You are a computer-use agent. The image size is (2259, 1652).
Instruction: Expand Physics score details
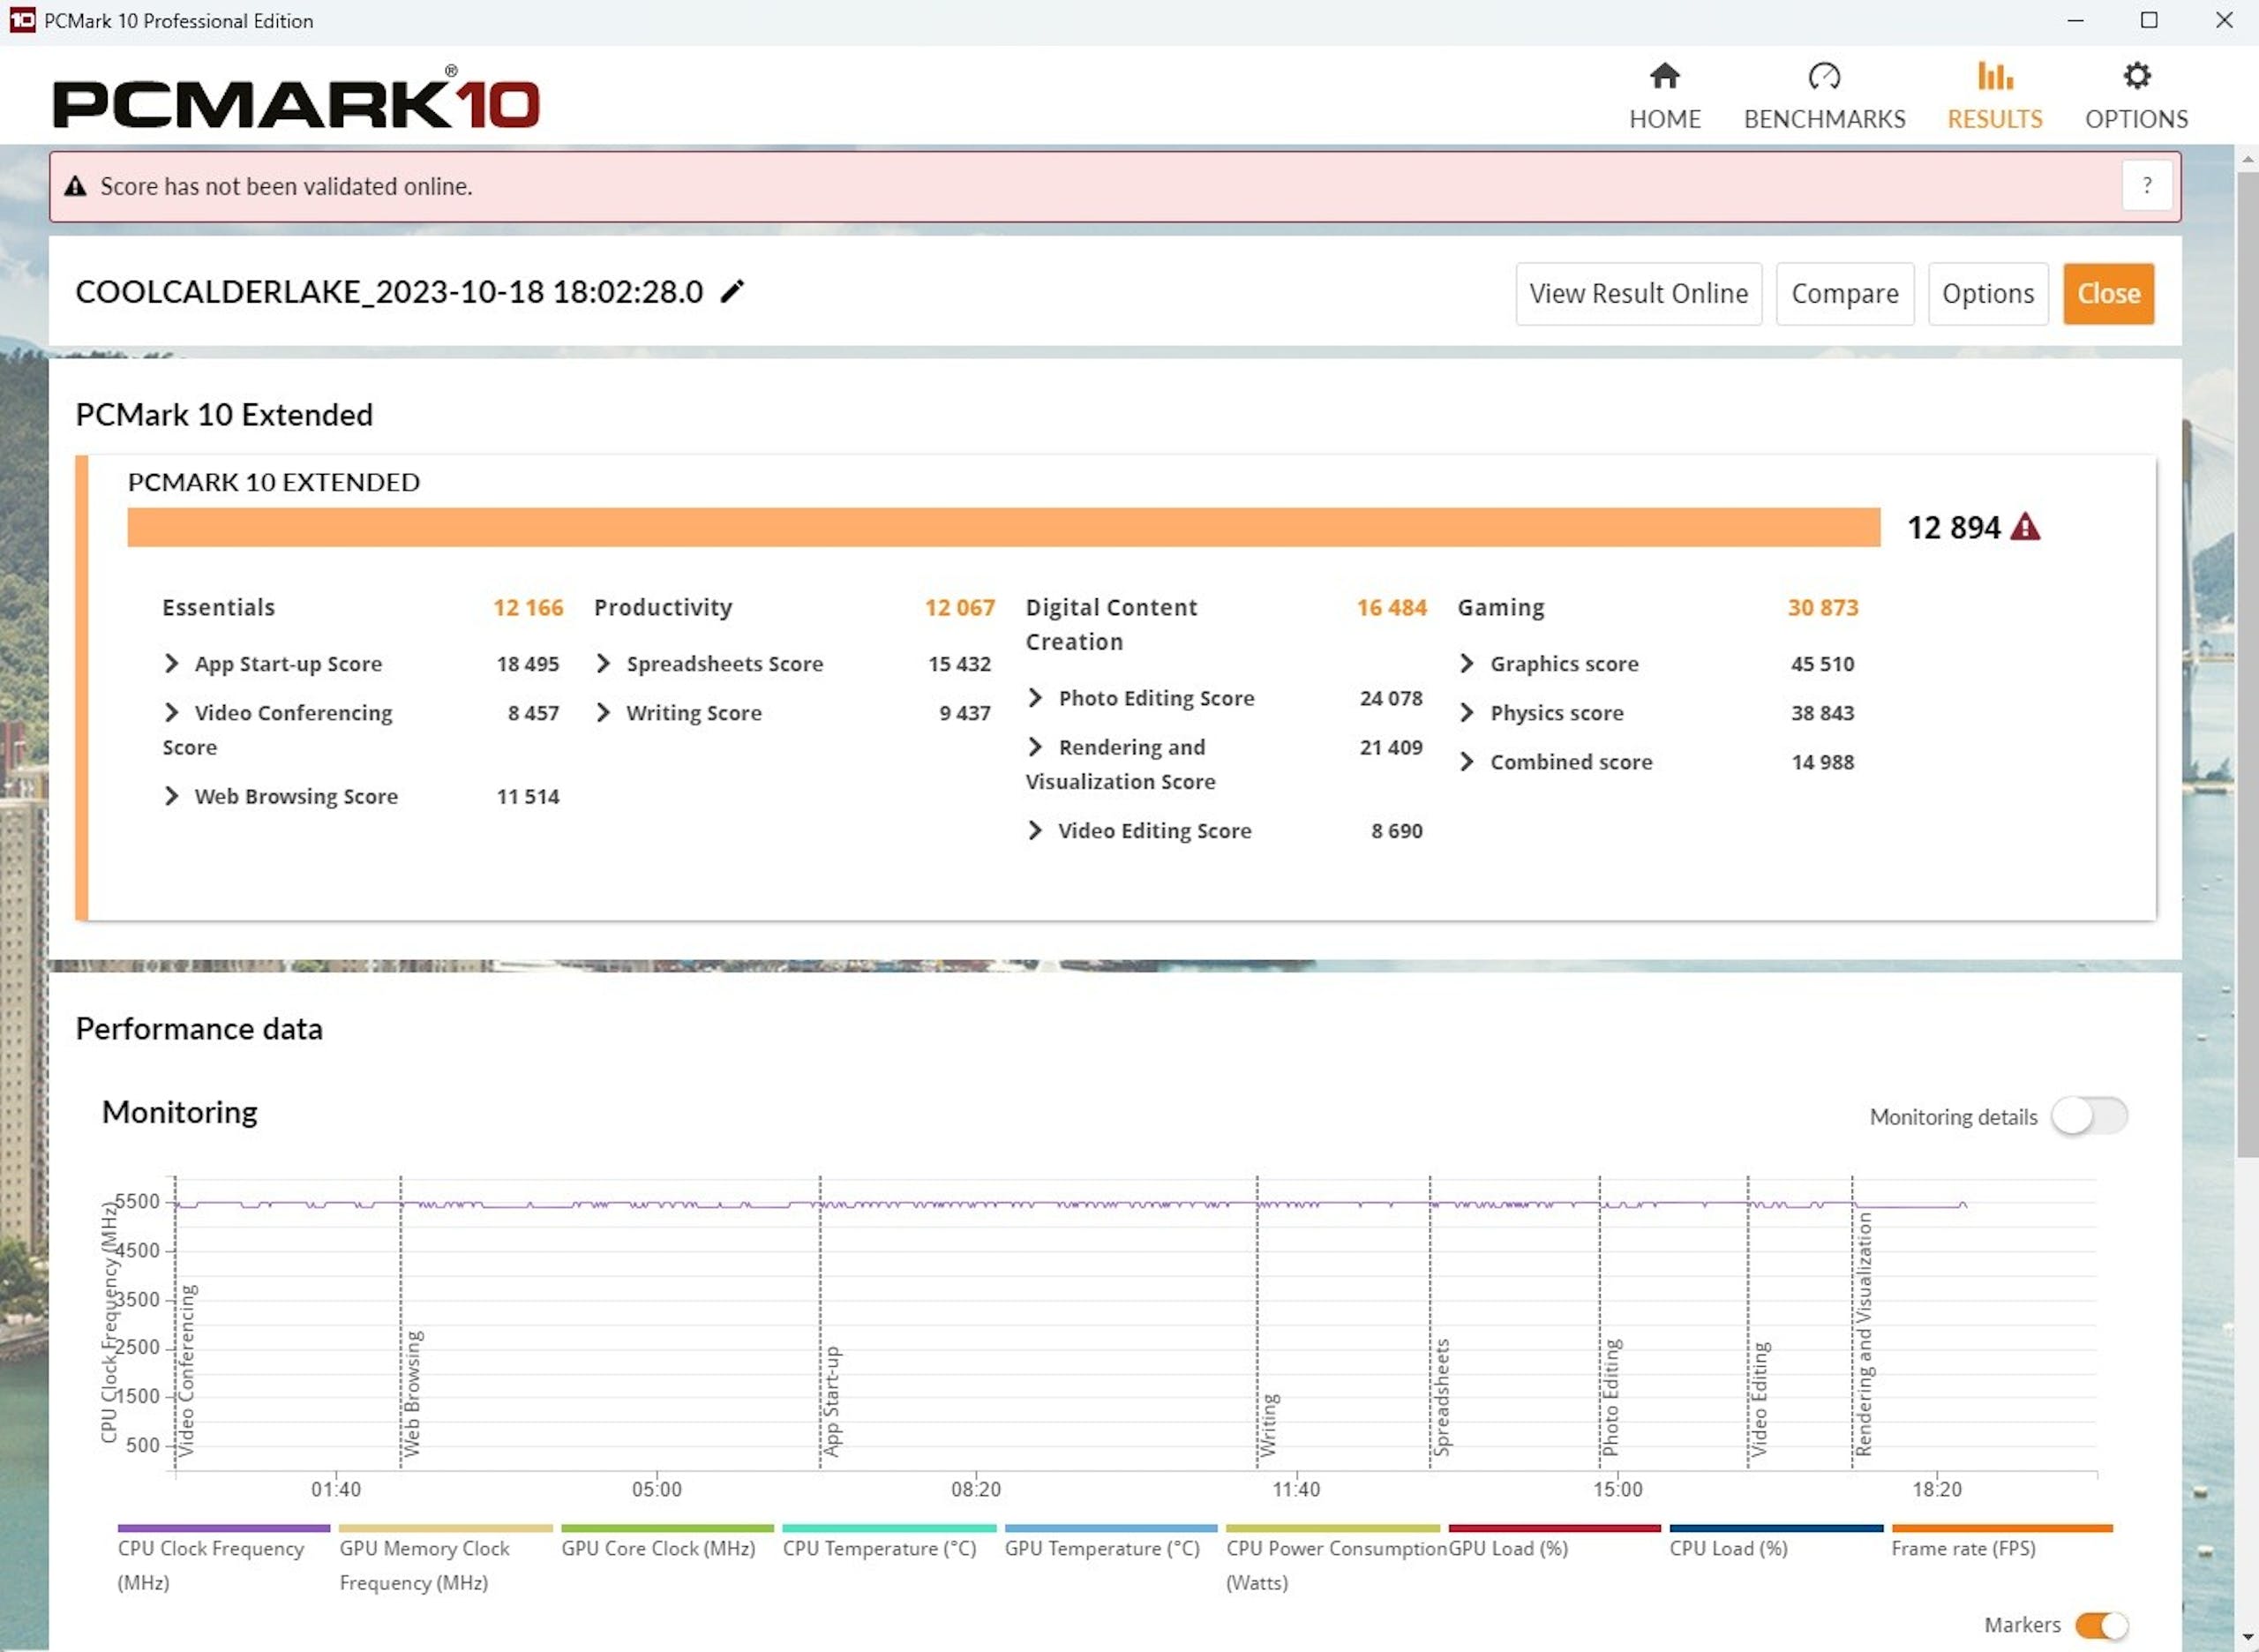tap(1466, 713)
